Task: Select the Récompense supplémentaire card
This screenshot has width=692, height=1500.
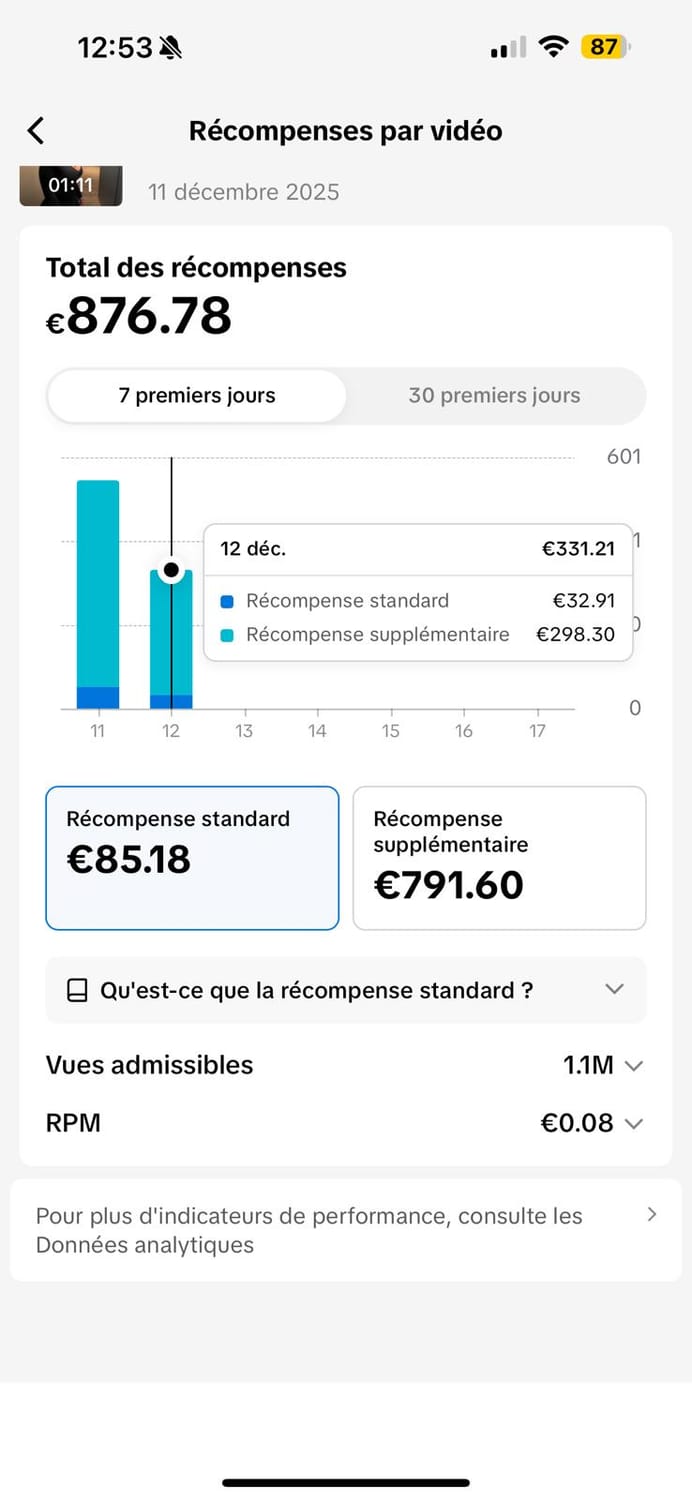Action: tap(499, 858)
